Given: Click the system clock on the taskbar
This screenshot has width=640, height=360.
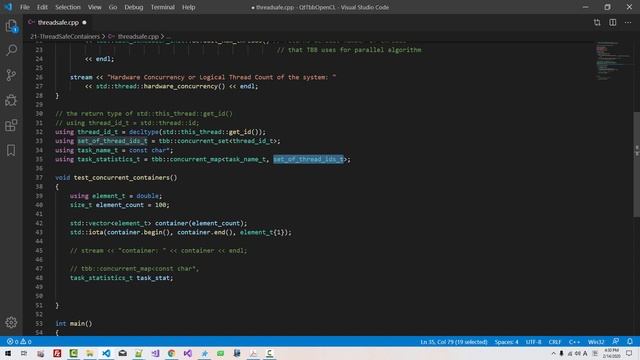Looking at the screenshot, I should coord(611,353).
